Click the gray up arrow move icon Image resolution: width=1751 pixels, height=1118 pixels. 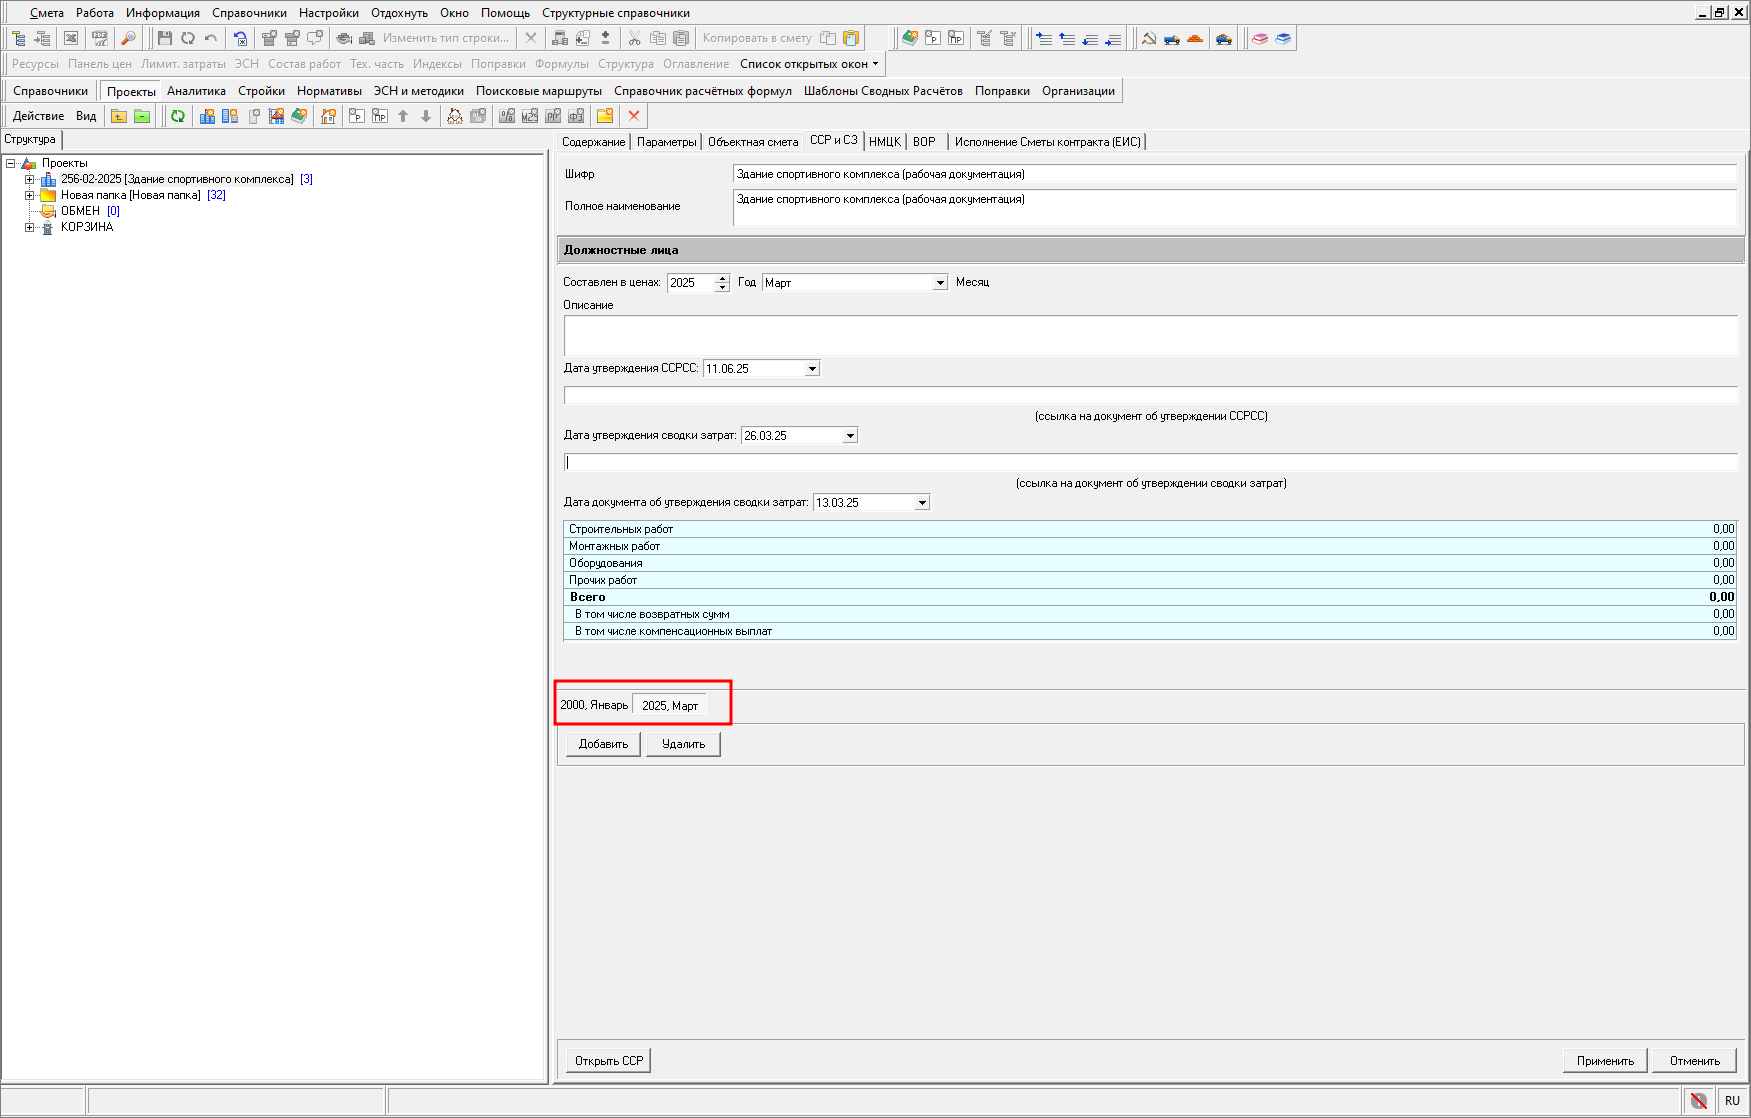[403, 116]
